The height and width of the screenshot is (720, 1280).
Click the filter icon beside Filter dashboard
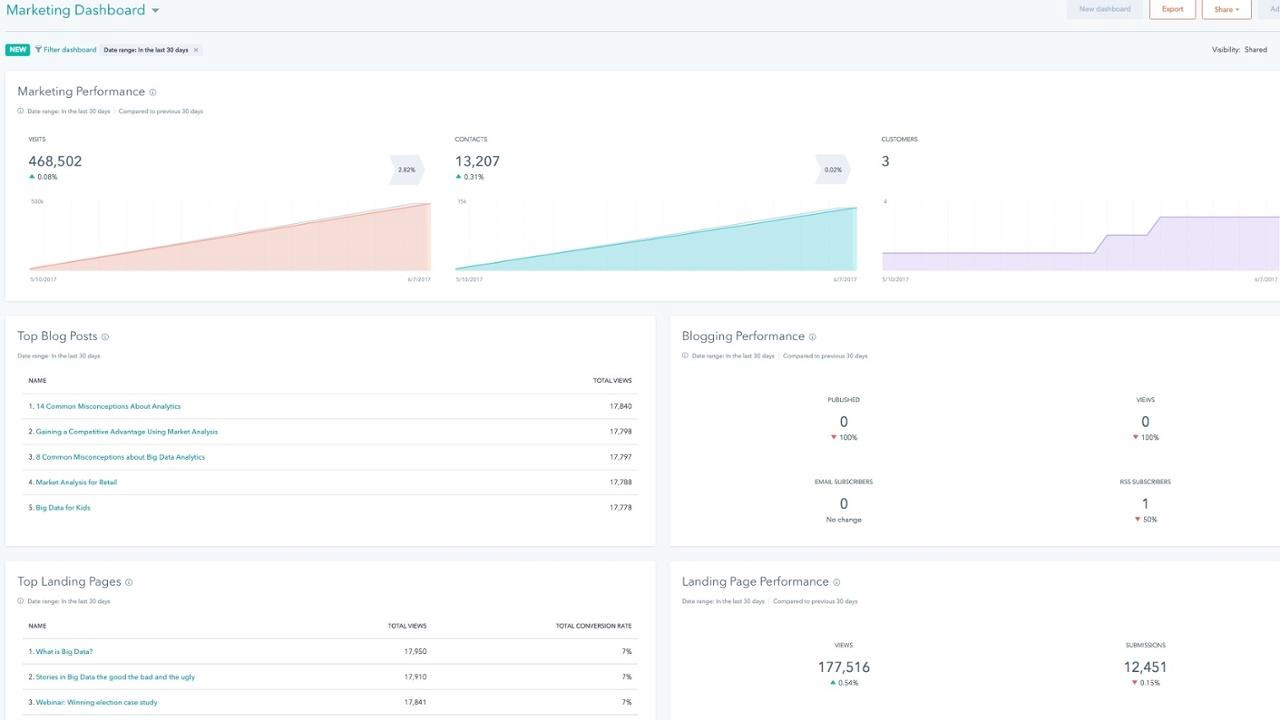point(40,48)
